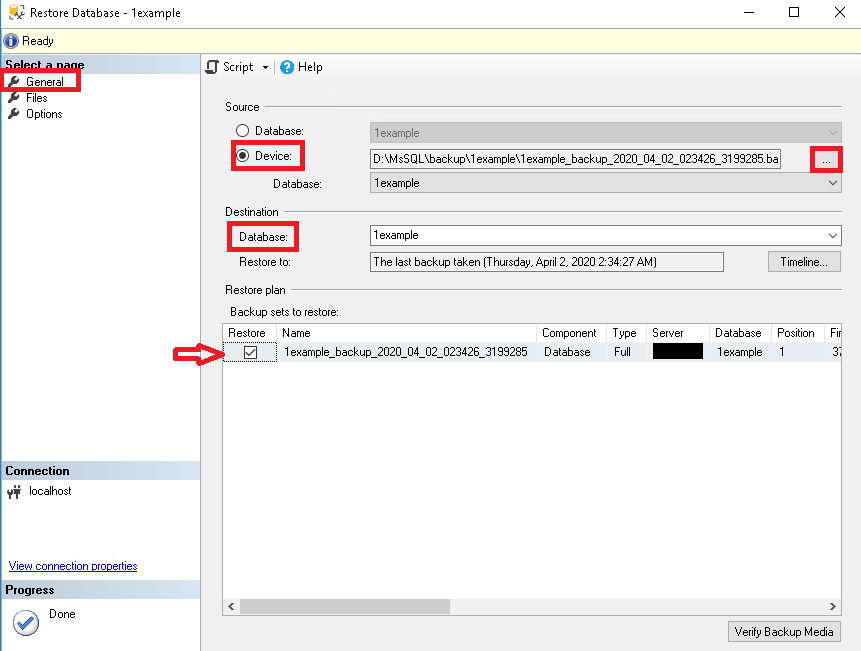
Task: Click the wrench icon beside Options
Action: pyautogui.click(x=14, y=114)
